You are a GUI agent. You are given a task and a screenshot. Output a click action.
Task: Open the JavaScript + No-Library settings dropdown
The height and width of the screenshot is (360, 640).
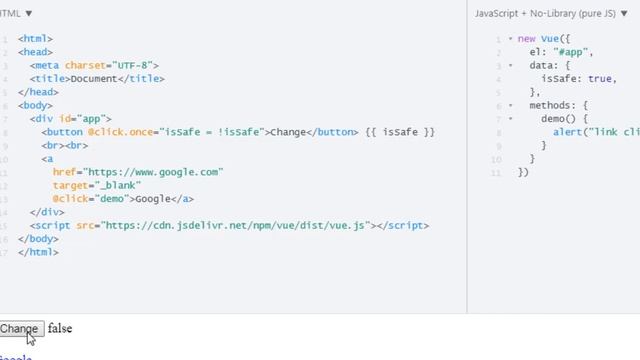pos(624,13)
